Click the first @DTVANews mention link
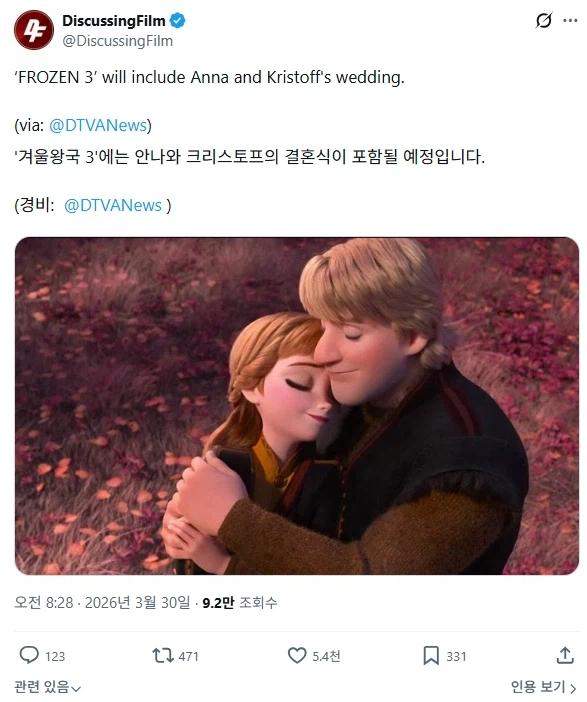 98,125
